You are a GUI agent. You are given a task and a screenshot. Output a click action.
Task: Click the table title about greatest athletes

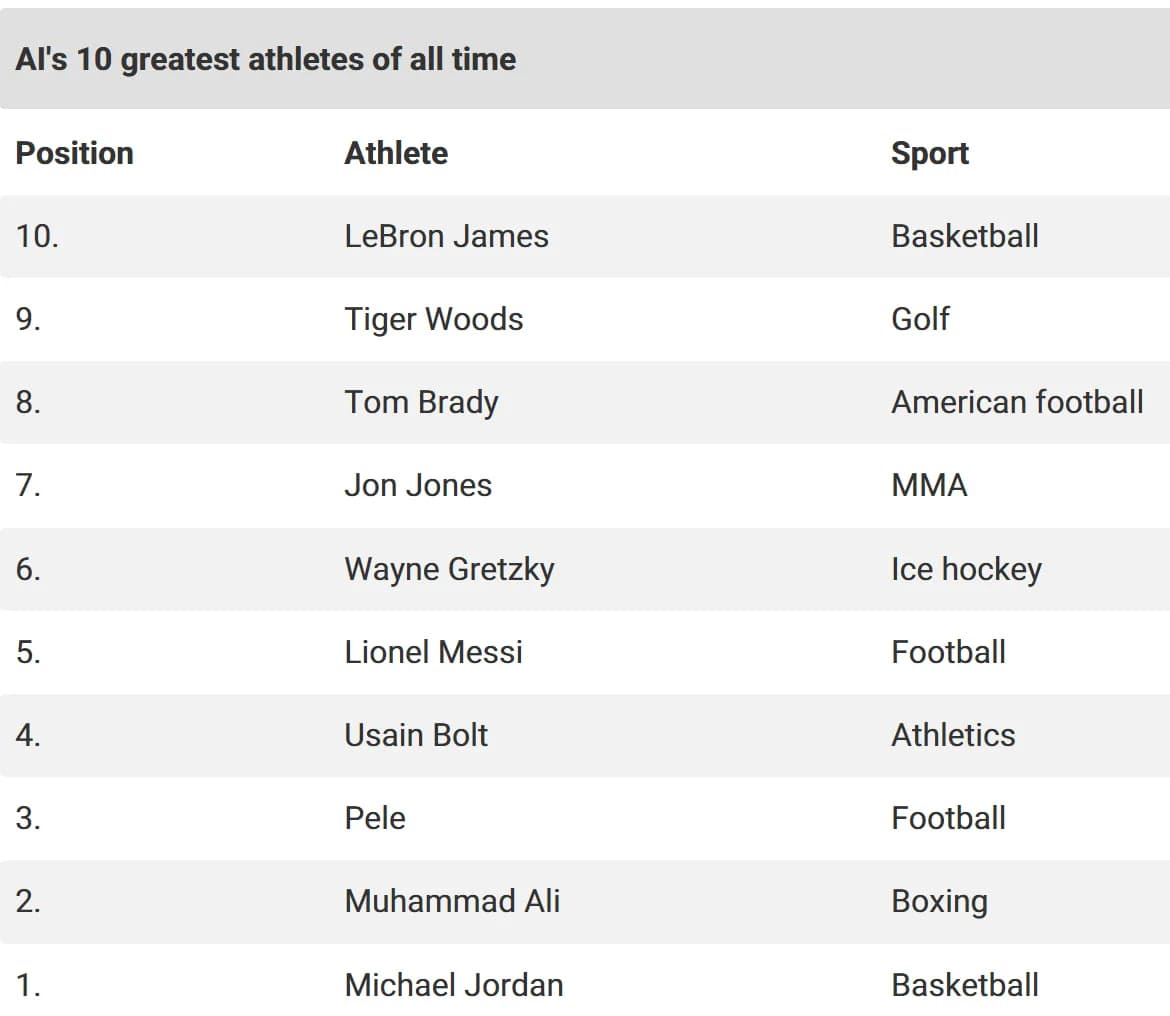(x=266, y=60)
